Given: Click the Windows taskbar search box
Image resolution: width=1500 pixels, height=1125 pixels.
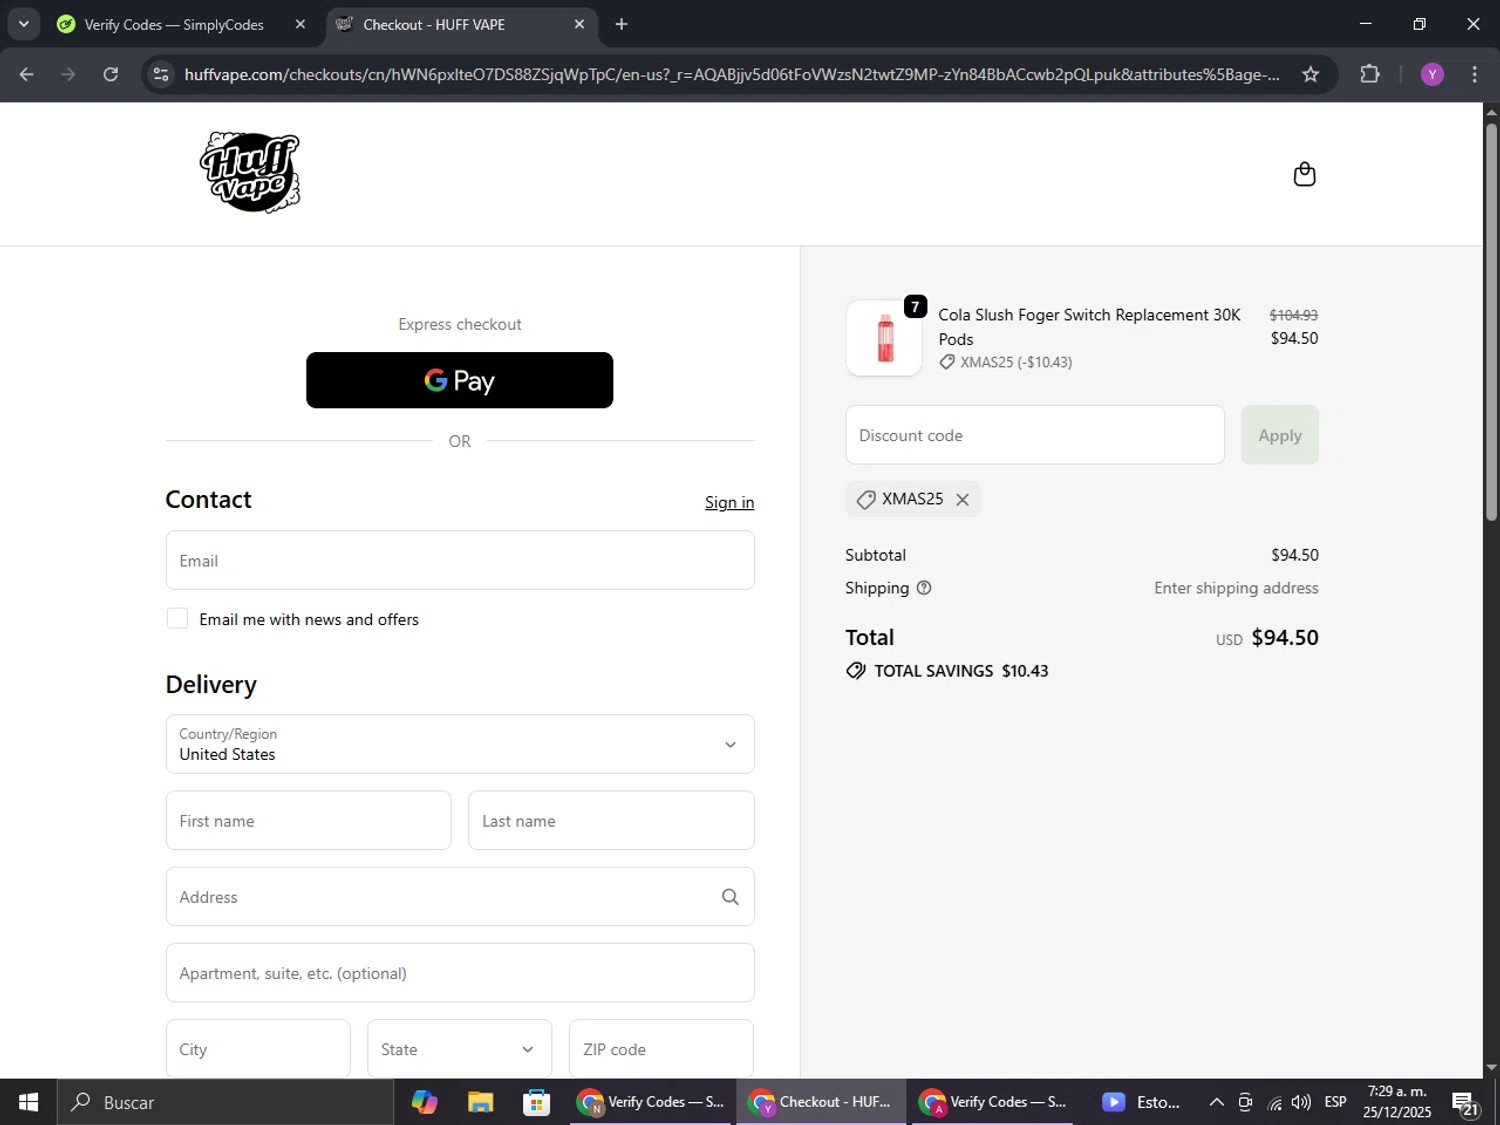Looking at the screenshot, I should (x=225, y=1102).
